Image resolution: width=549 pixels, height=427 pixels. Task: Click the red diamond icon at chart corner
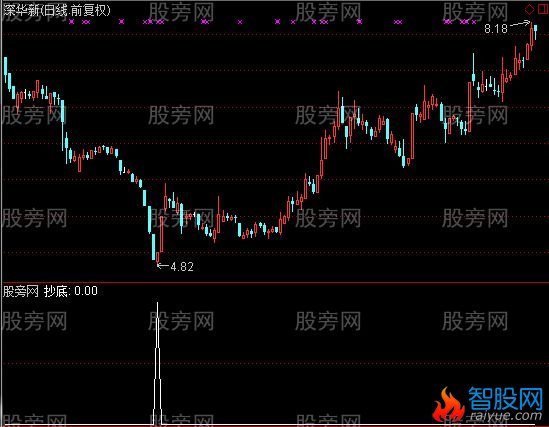pyautogui.click(x=529, y=9)
